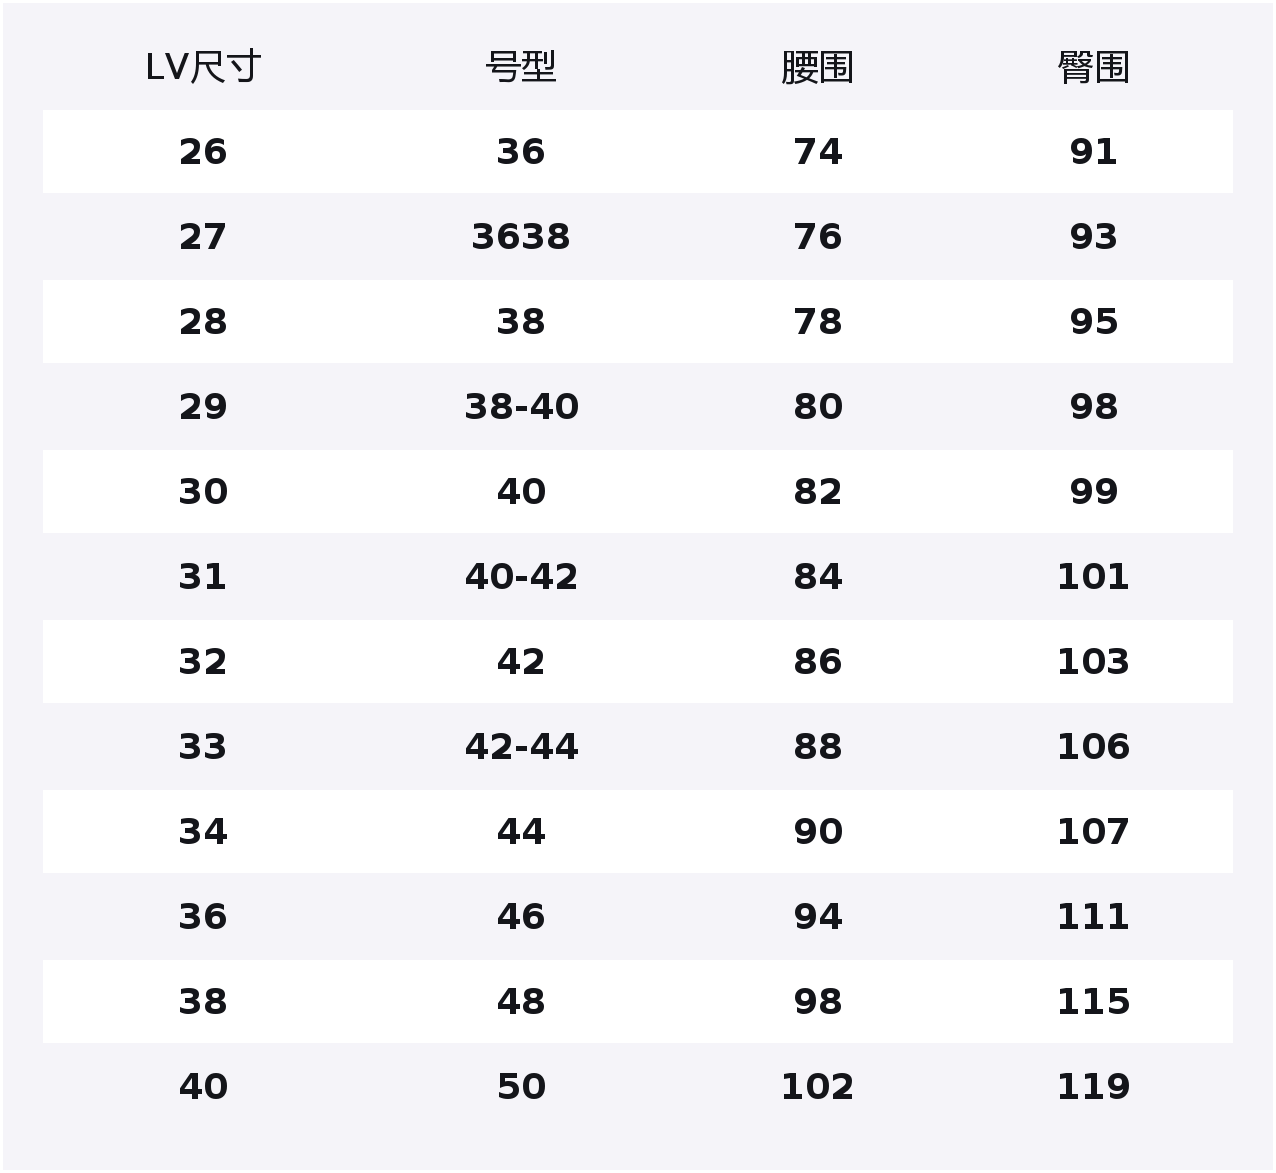Select waist value 86
The height and width of the screenshot is (1173, 1276).
tap(817, 662)
